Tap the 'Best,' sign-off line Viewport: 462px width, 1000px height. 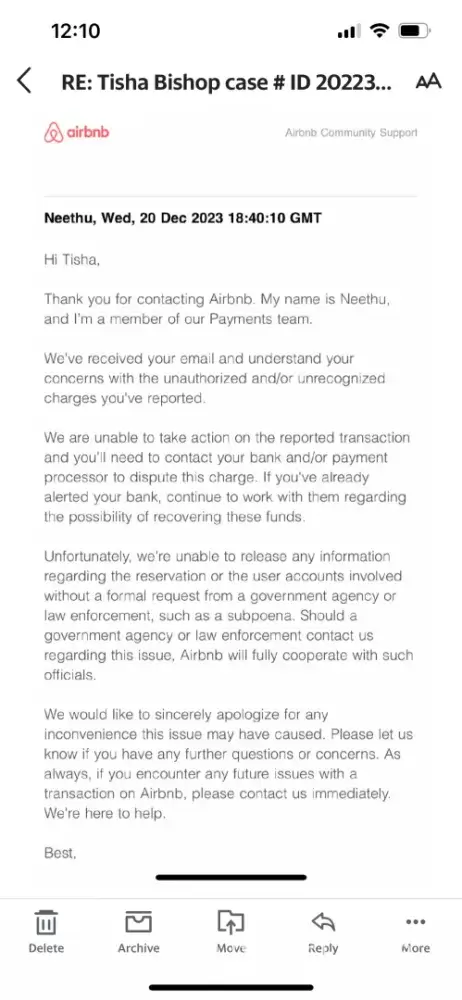coord(60,853)
